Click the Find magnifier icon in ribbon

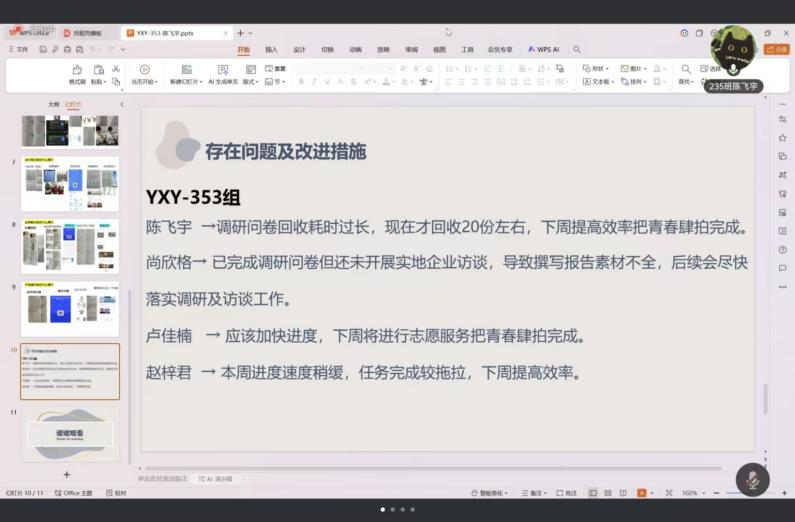pos(686,69)
